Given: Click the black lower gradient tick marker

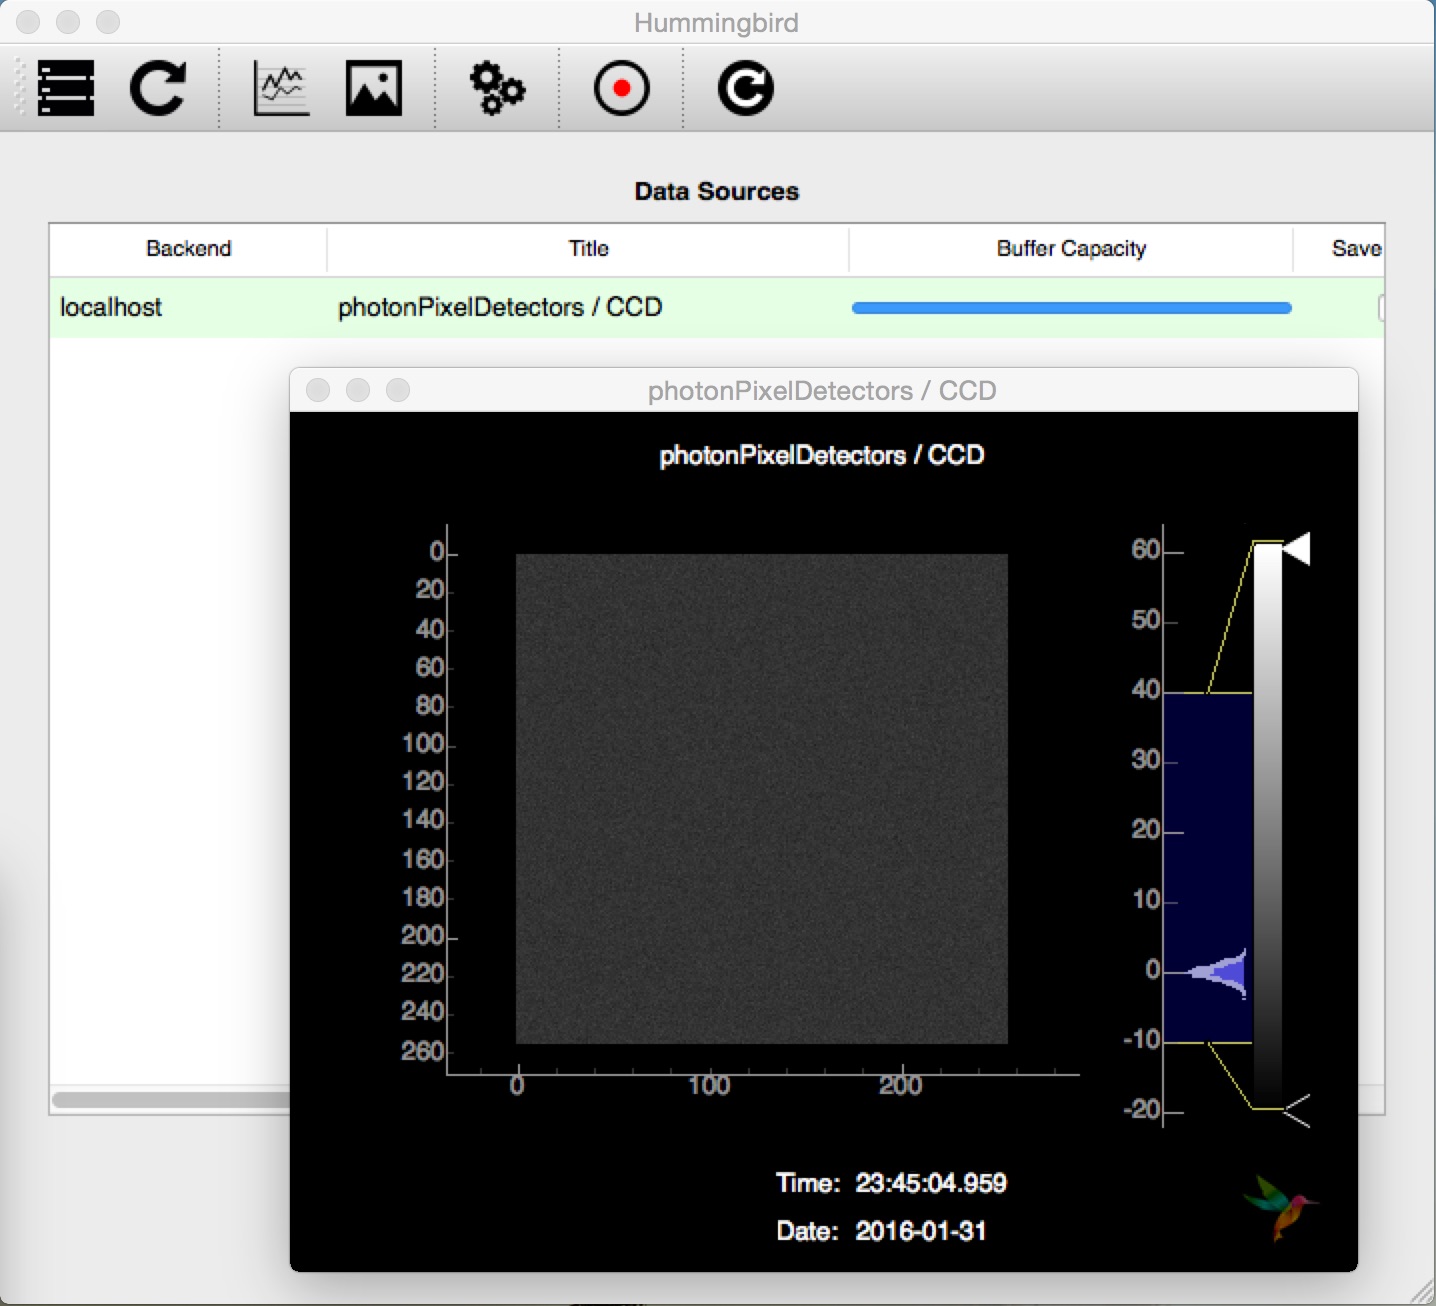Looking at the screenshot, I should [x=1296, y=1110].
